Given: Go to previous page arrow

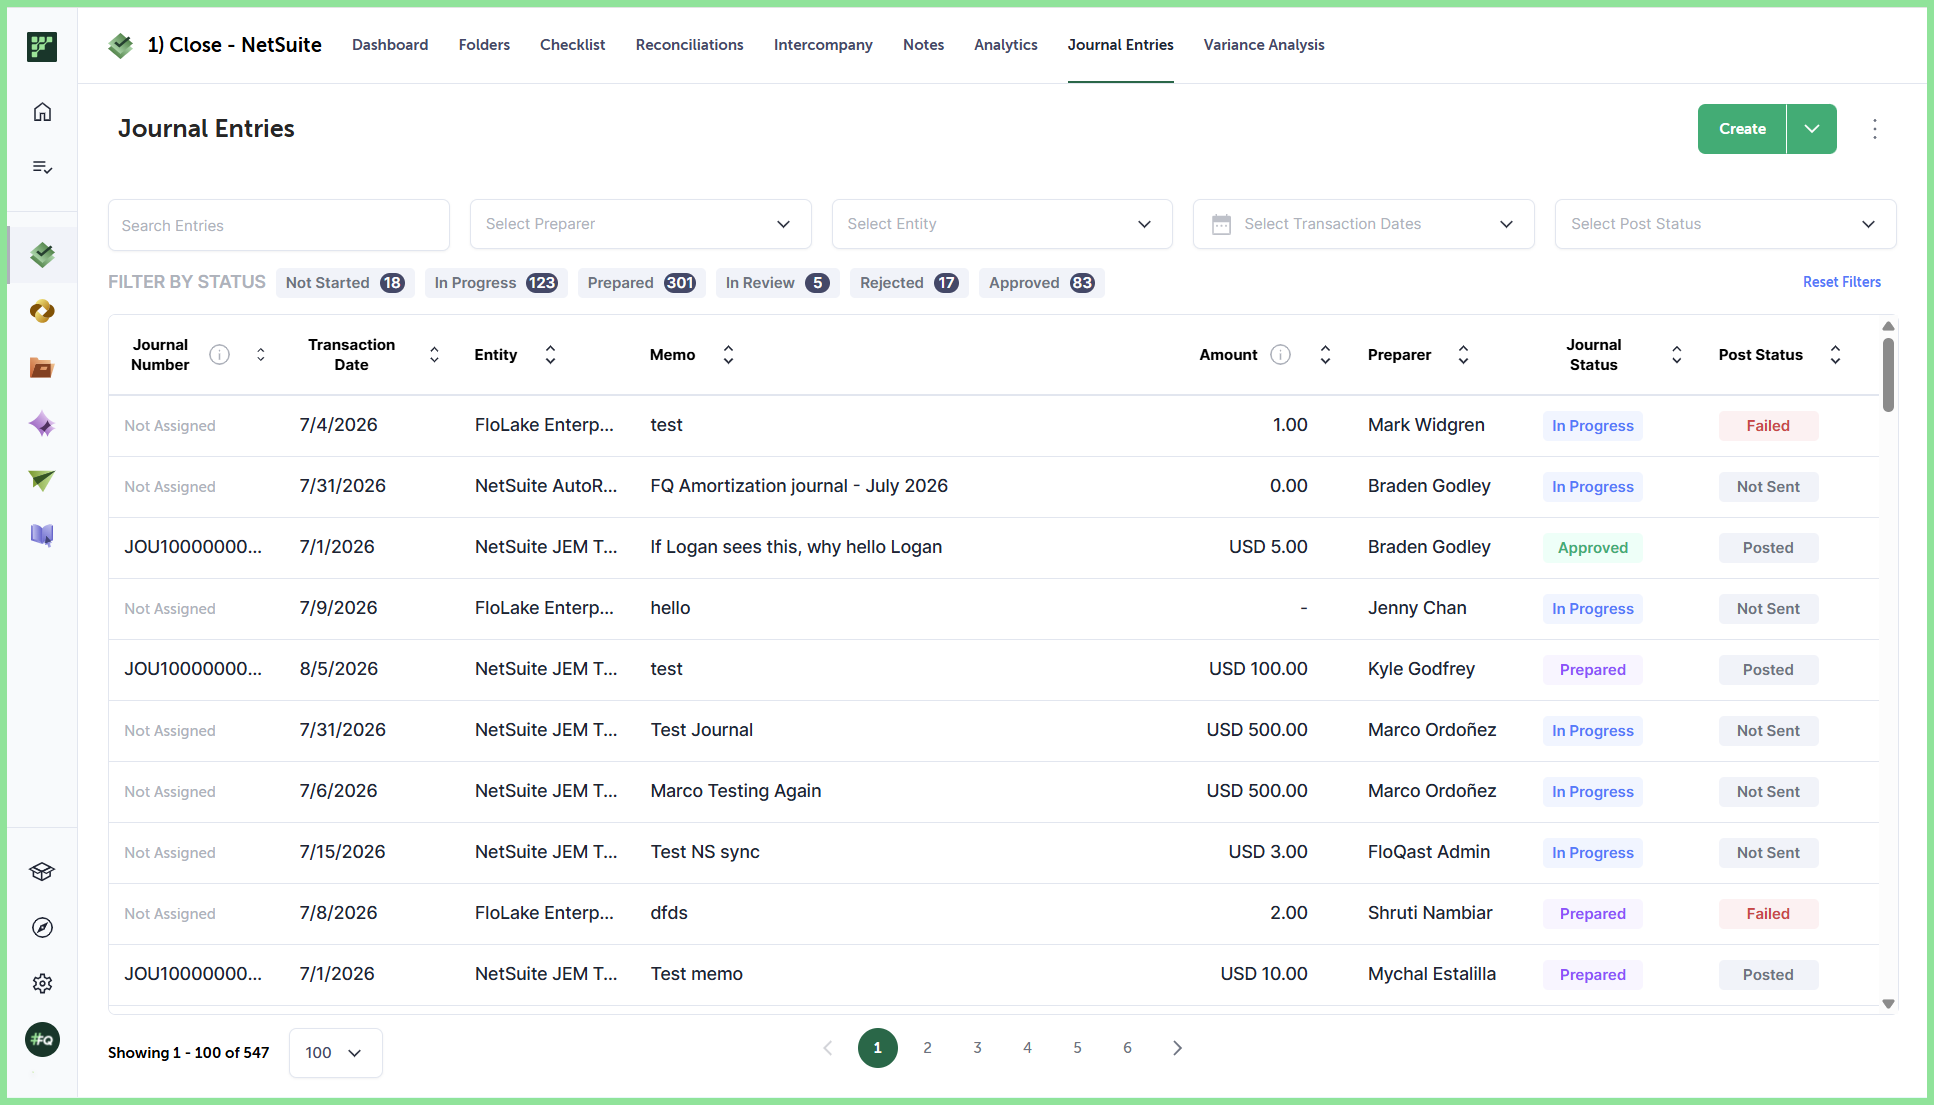Looking at the screenshot, I should pyautogui.click(x=828, y=1048).
